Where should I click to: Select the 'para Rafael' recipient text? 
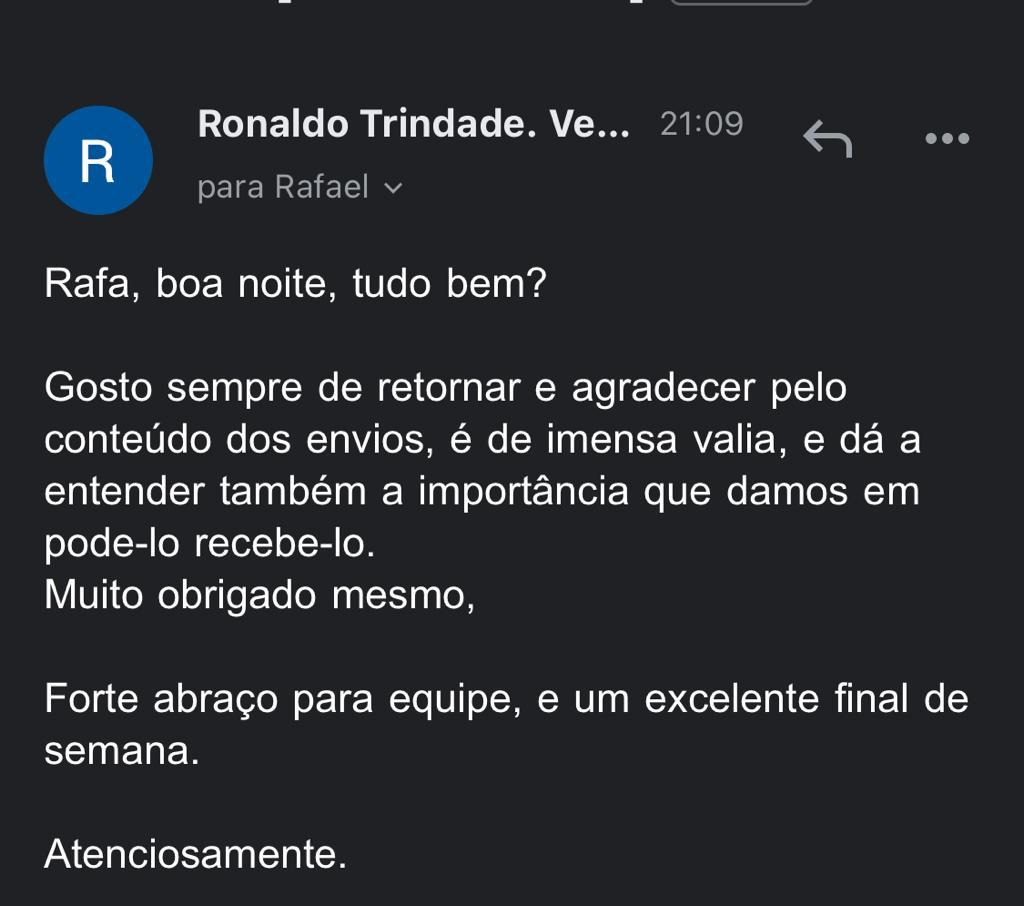[283, 187]
